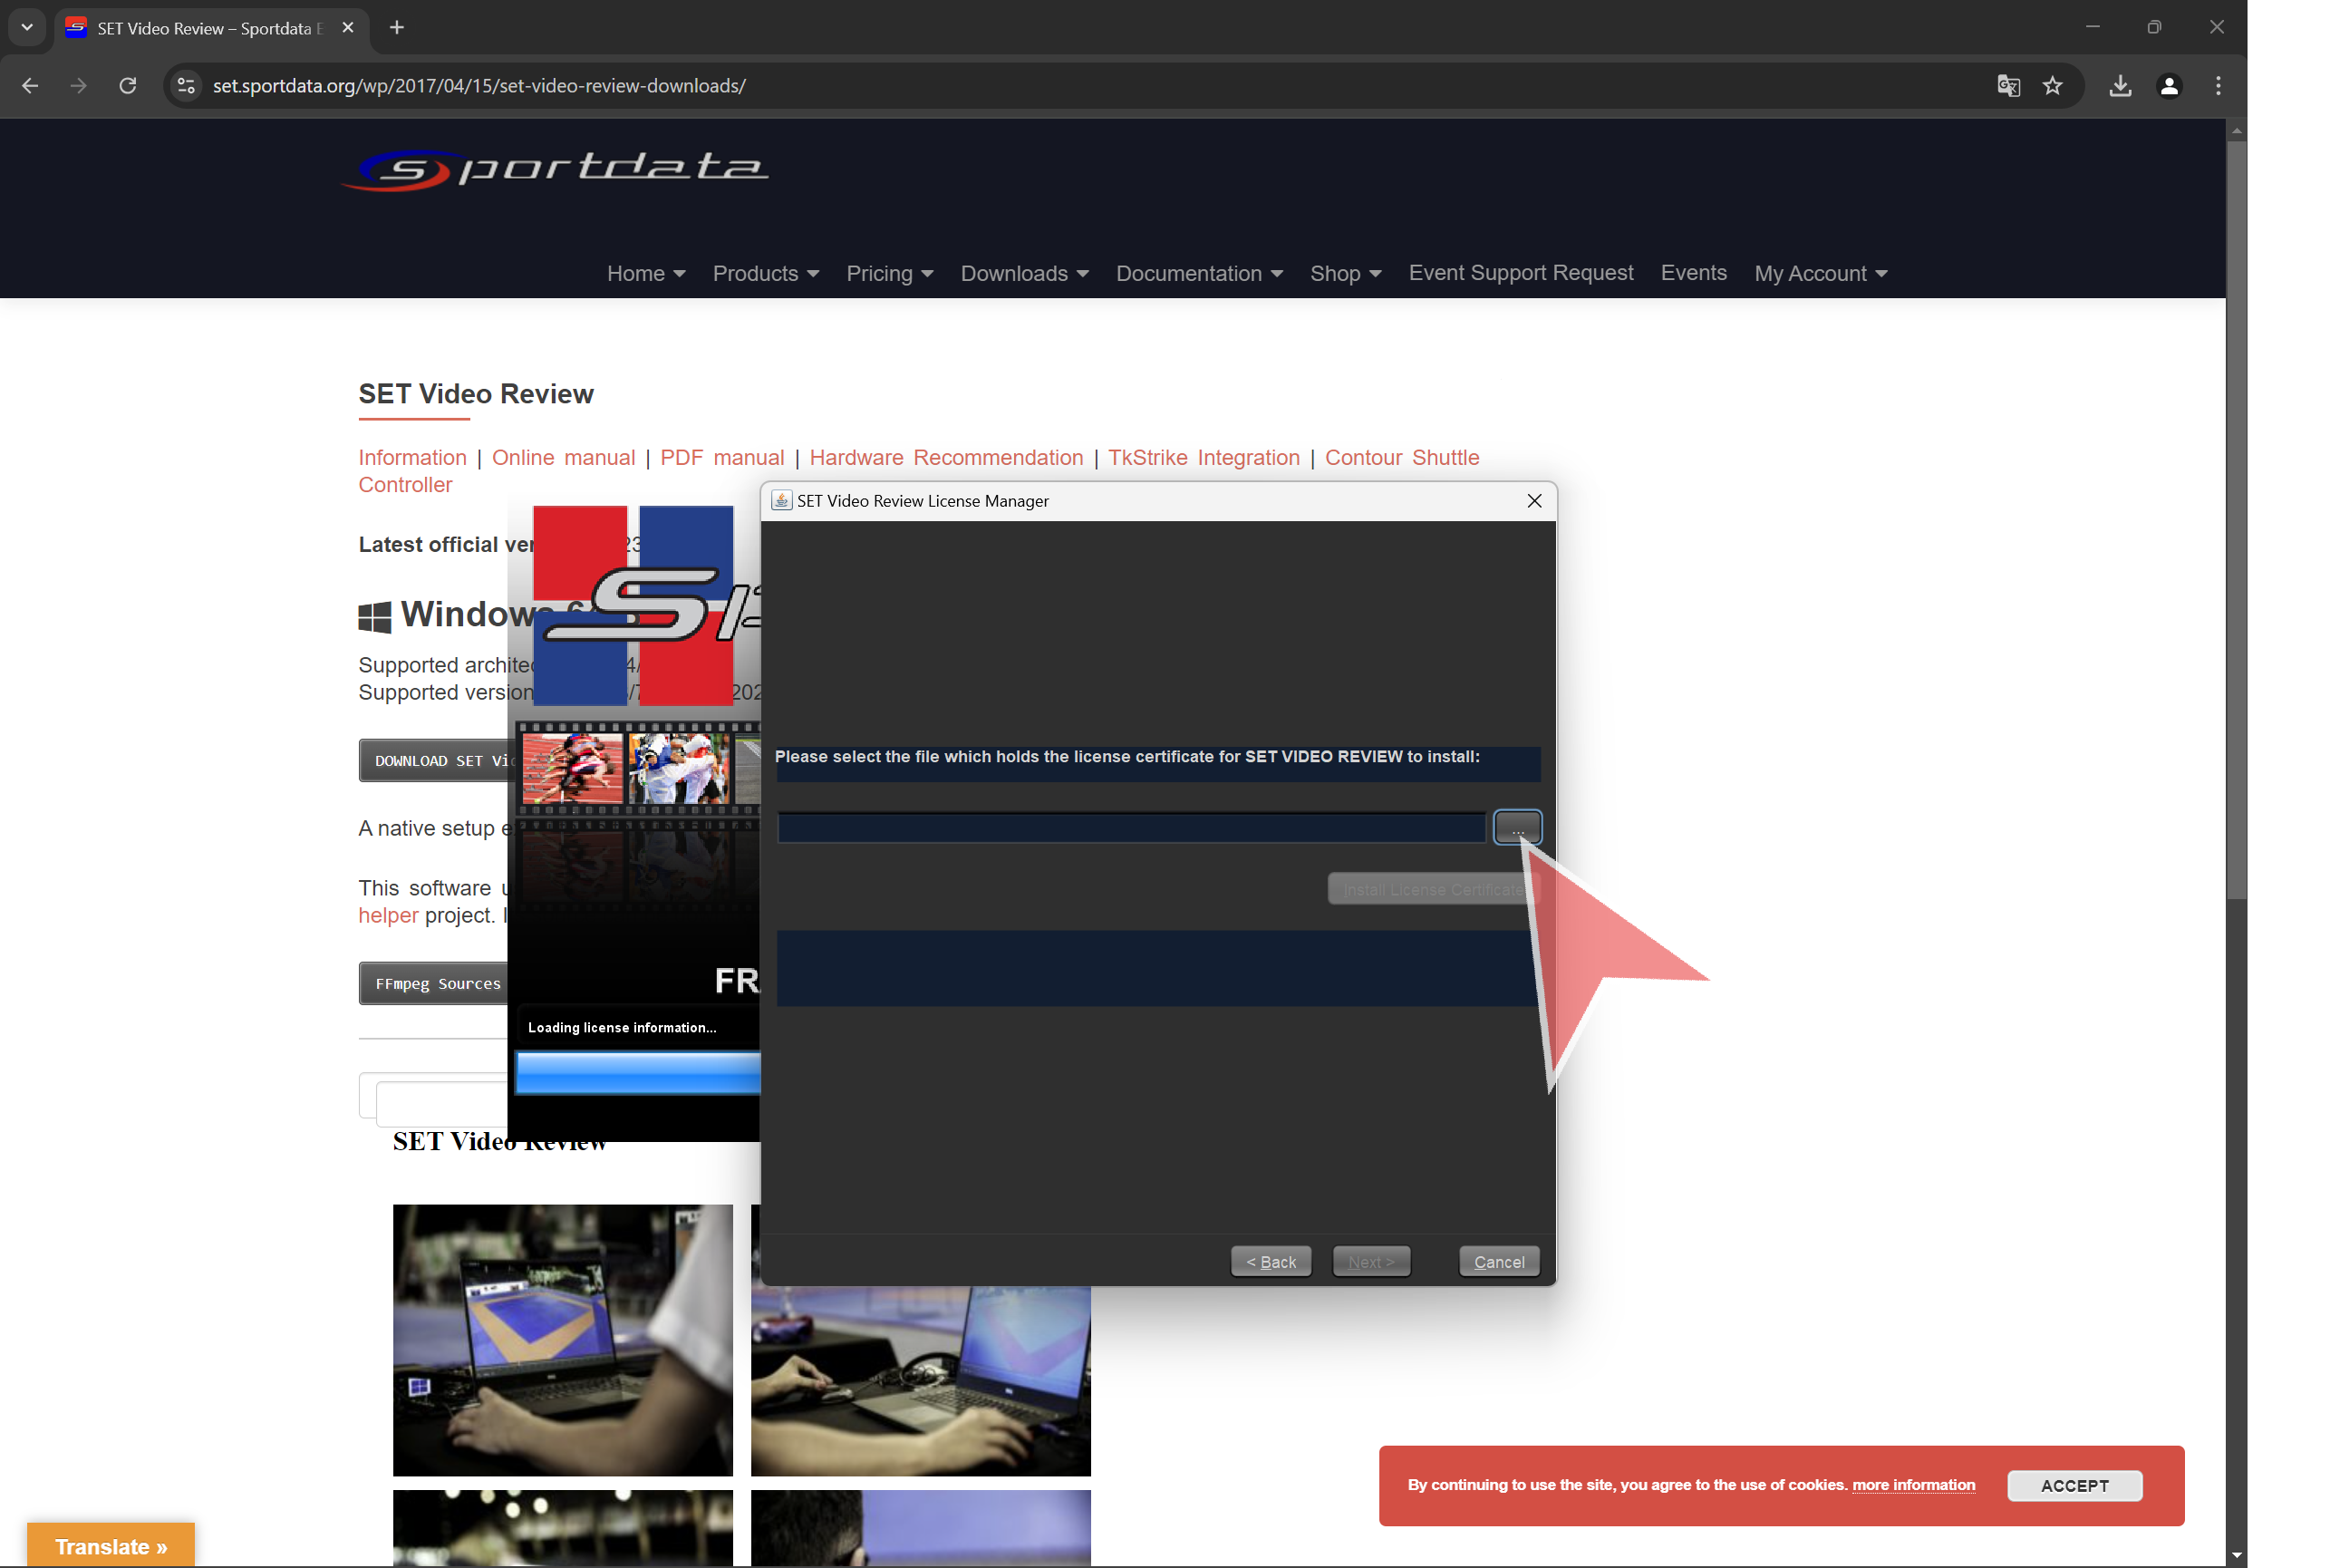Expand the Downloads menu

click(x=1025, y=273)
